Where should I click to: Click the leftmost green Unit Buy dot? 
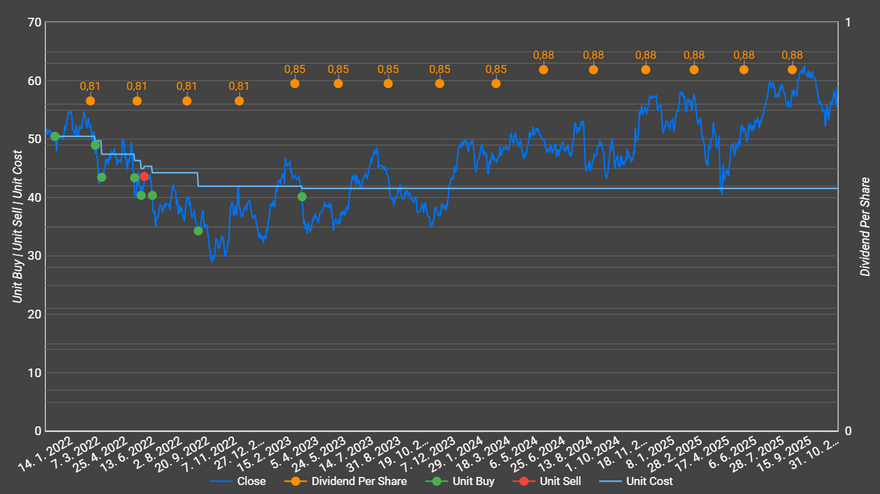point(54,137)
